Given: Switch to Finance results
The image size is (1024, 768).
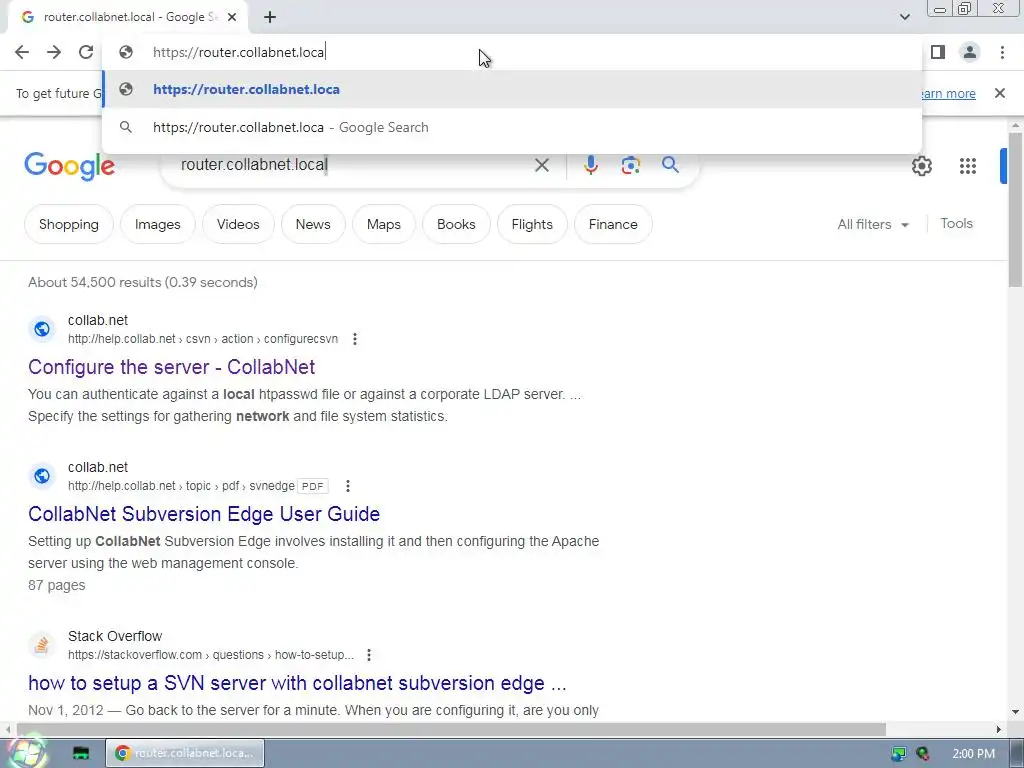Looking at the screenshot, I should coord(613,224).
